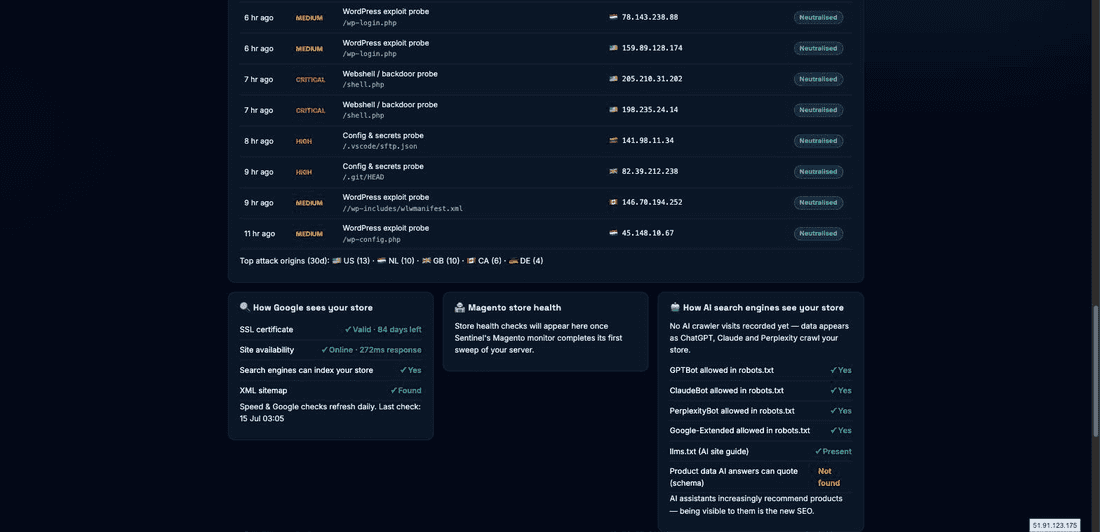The width and height of the screenshot is (1100, 532).
Task: Click the magnifier icon in How Google sees your store
Action: click(x=245, y=307)
